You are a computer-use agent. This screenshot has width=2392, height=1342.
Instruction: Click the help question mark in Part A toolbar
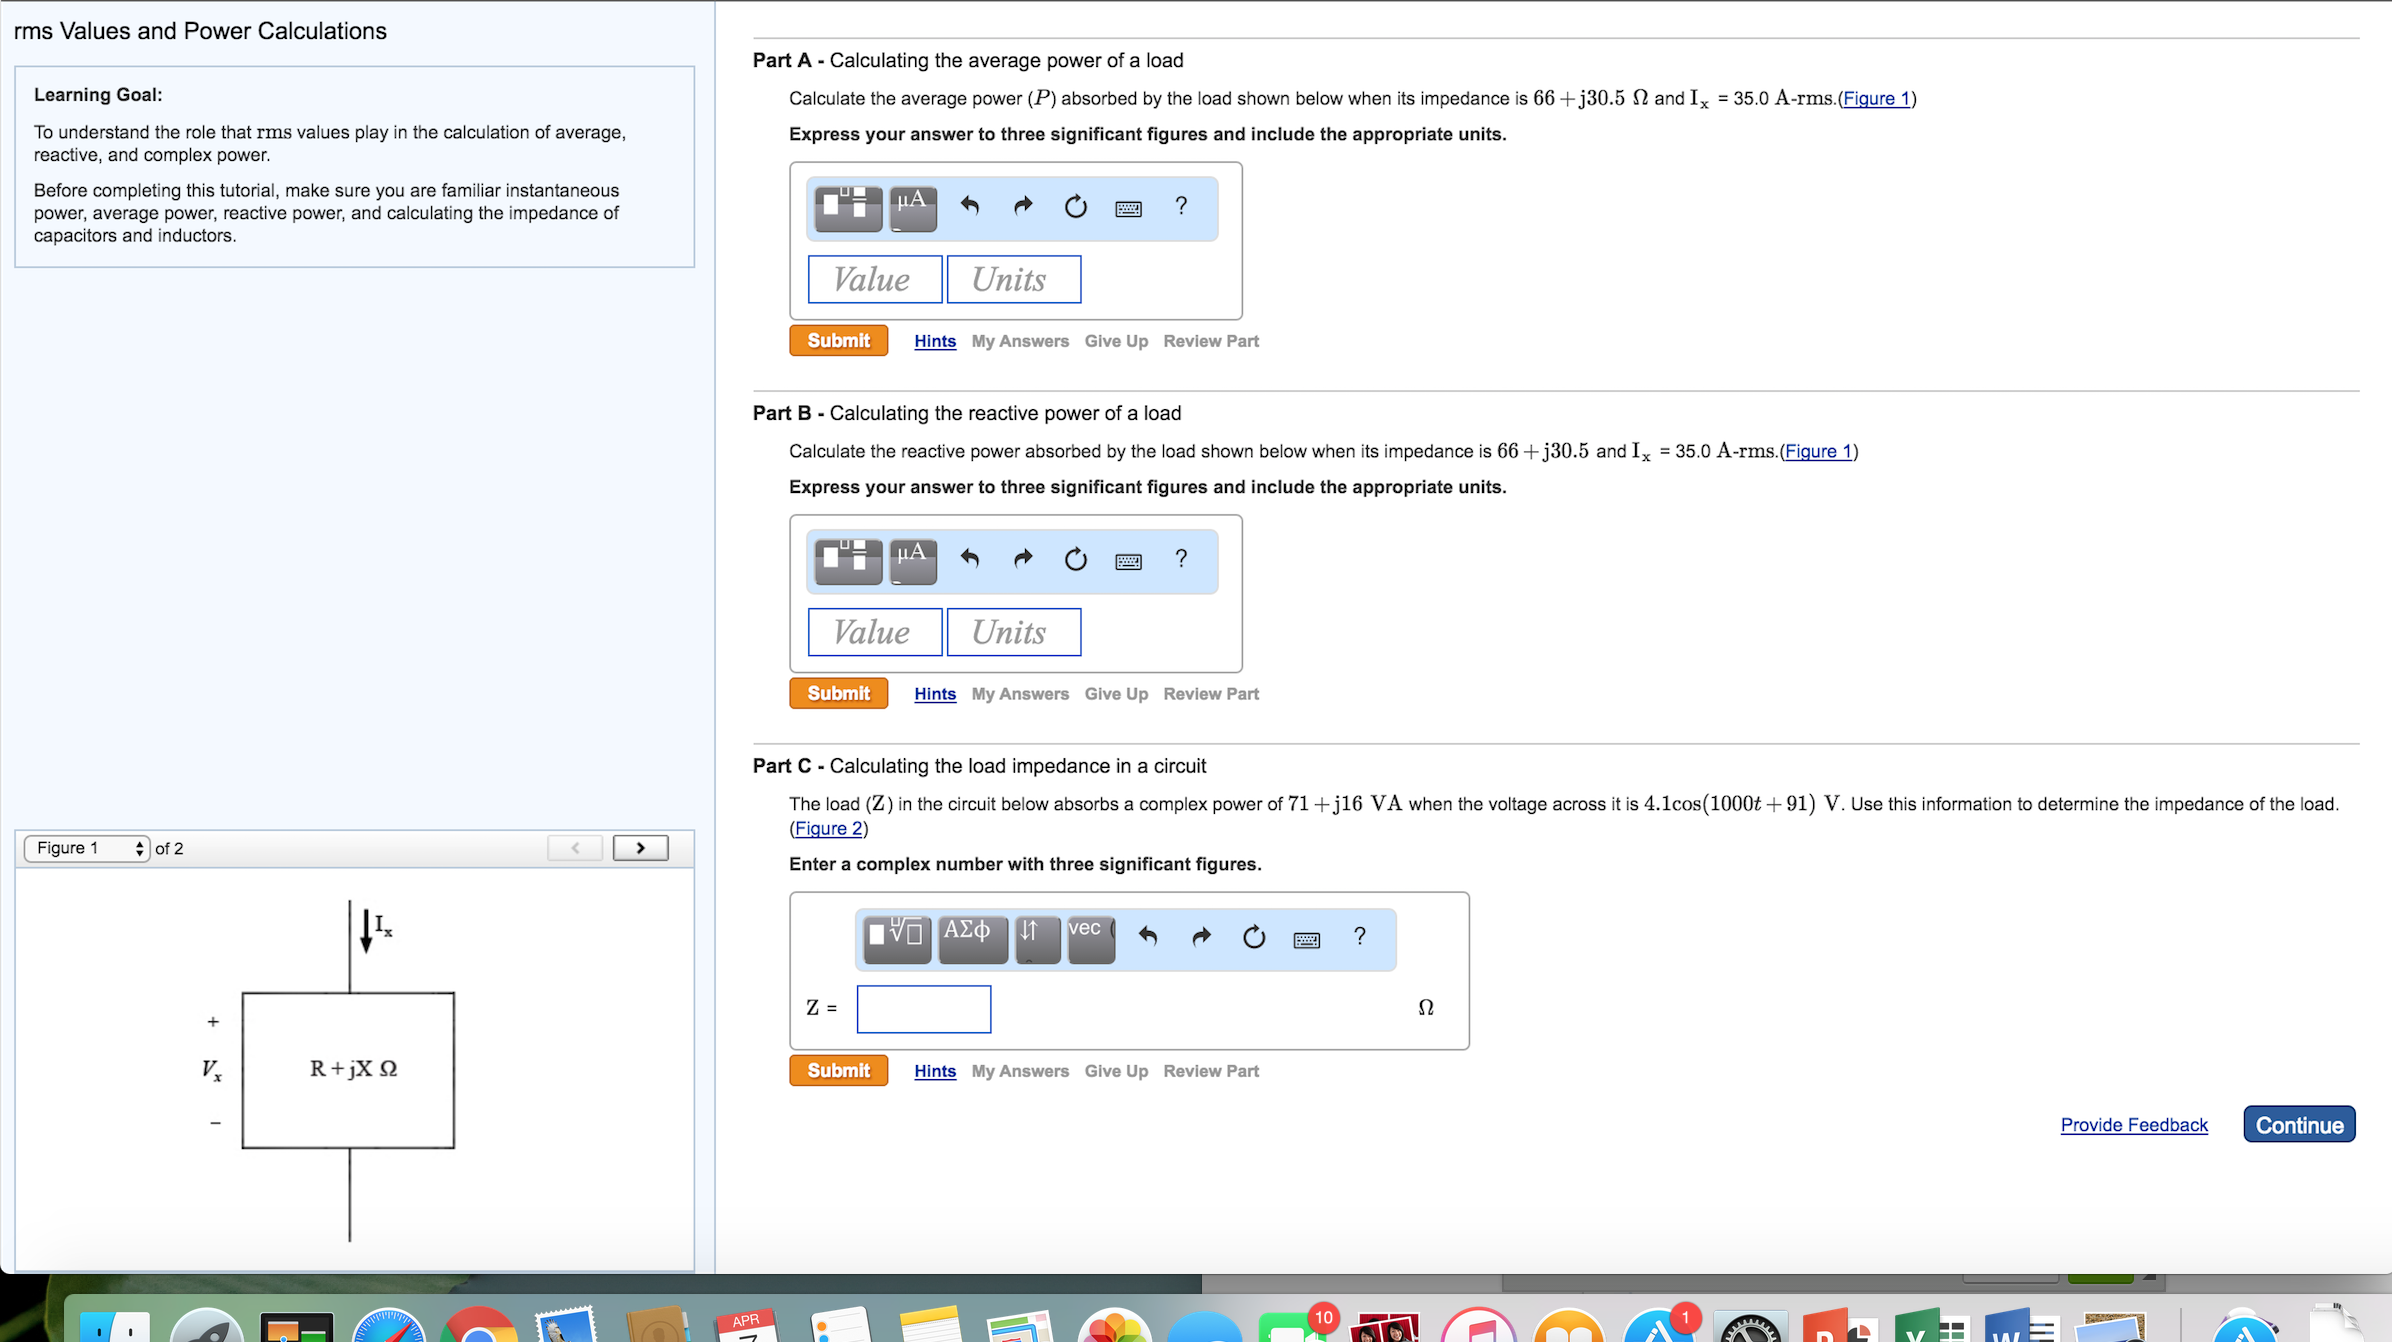pyautogui.click(x=1181, y=207)
